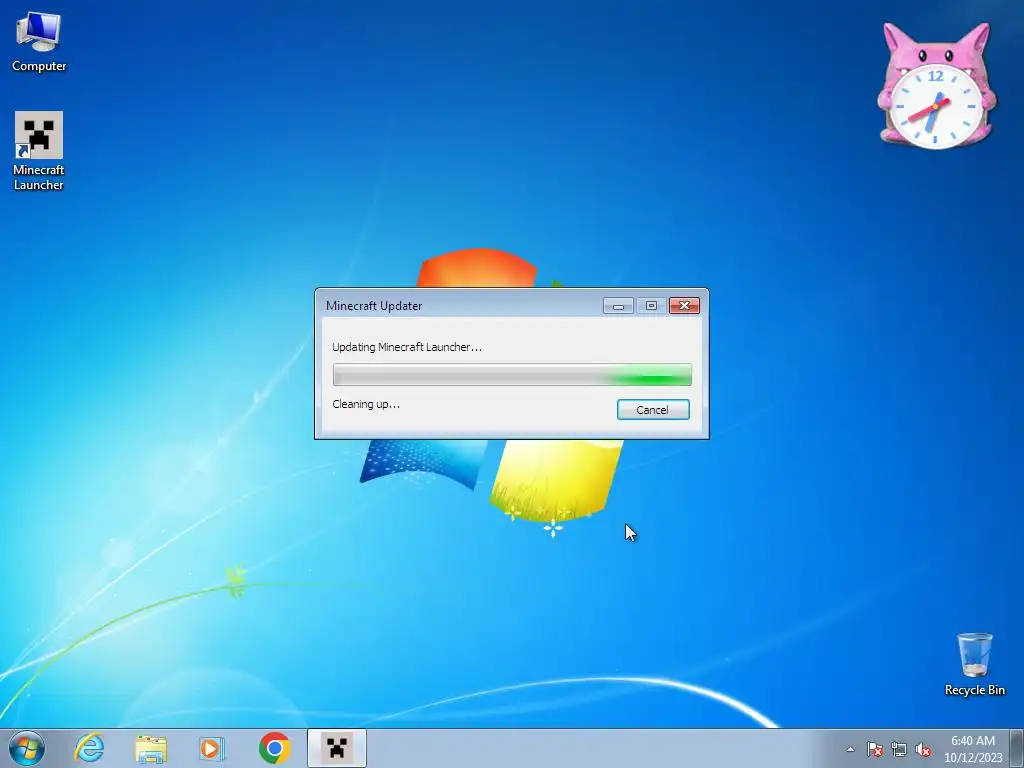Click the 'Cleaning up...' status text
1024x768 pixels.
(x=366, y=404)
